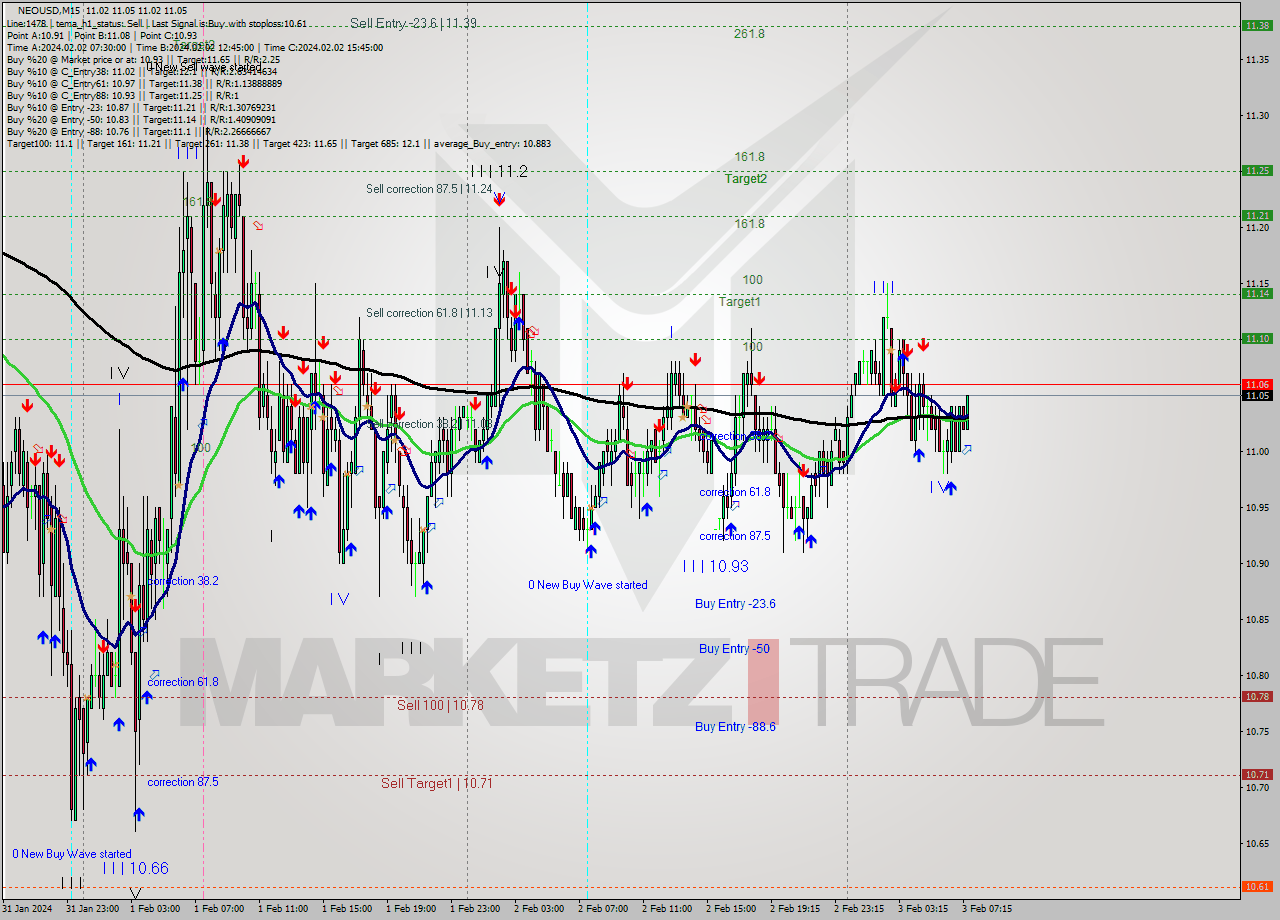Click the 11.30 price axis value

click(1257, 115)
